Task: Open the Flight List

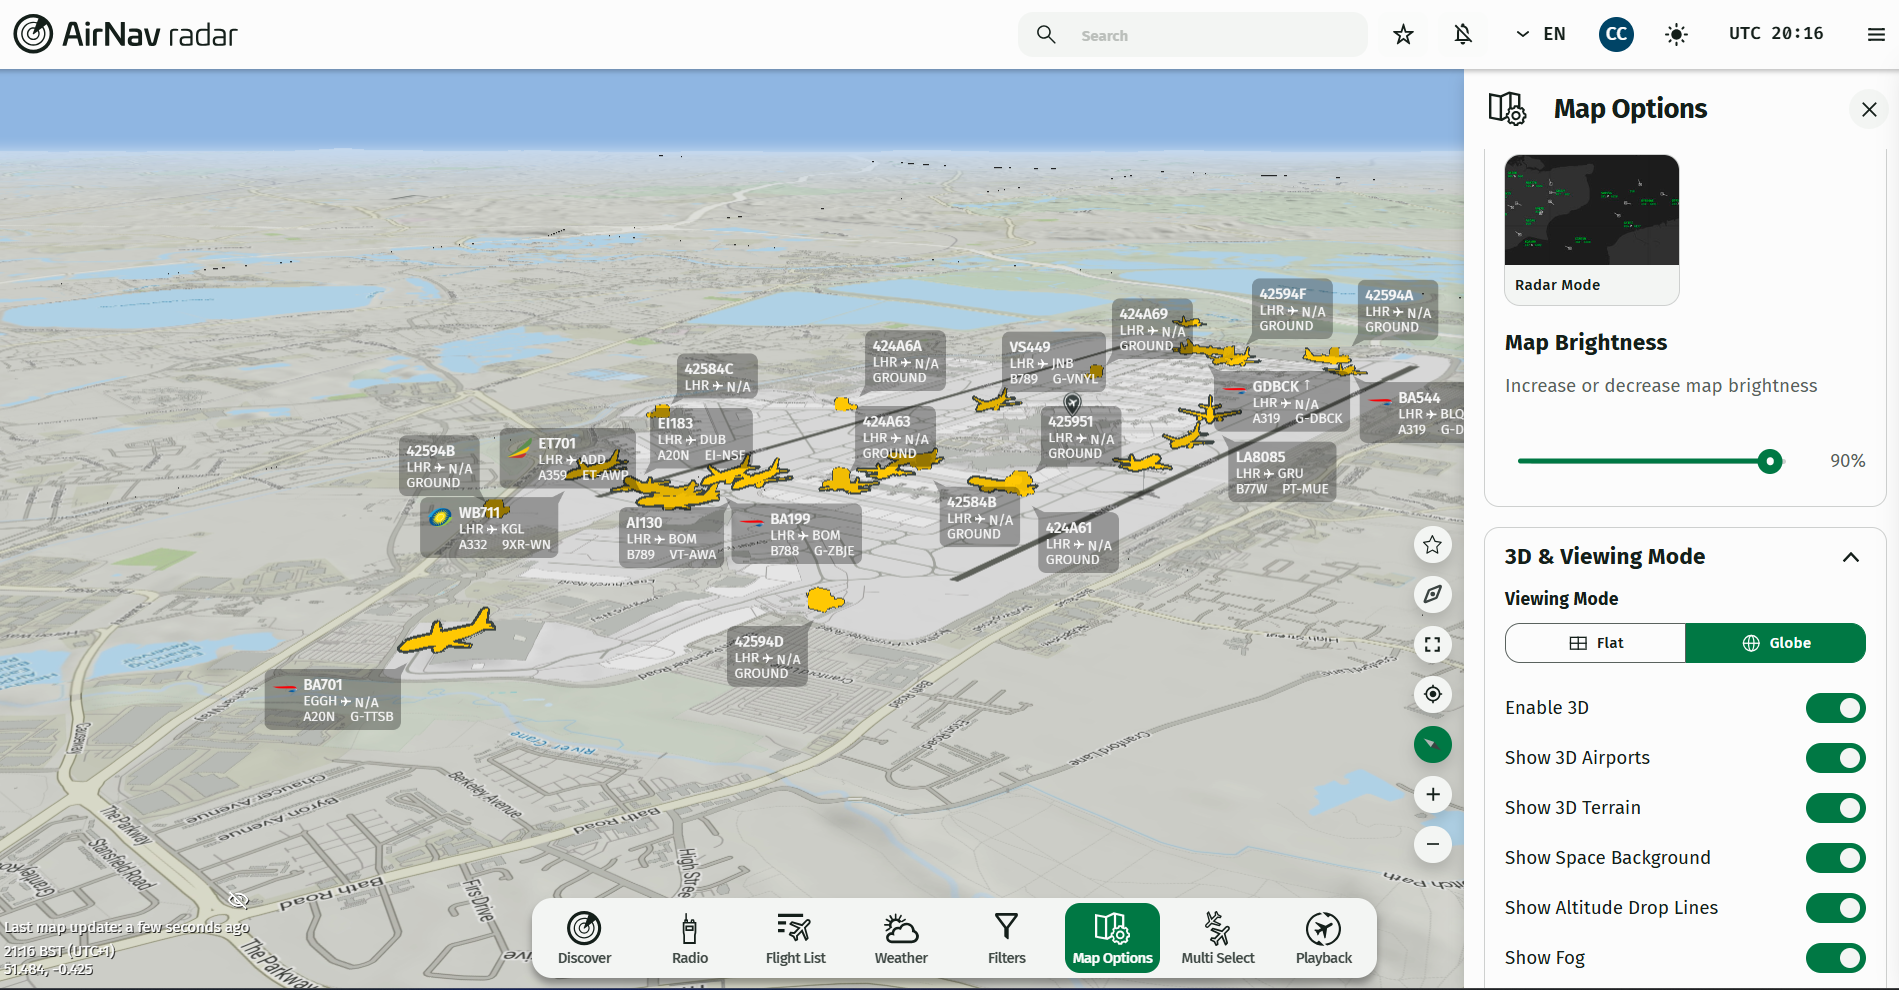Action: [796, 938]
